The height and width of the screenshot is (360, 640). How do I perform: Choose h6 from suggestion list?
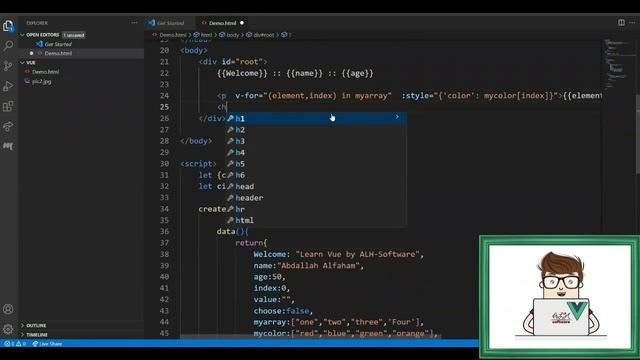[x=316, y=175]
